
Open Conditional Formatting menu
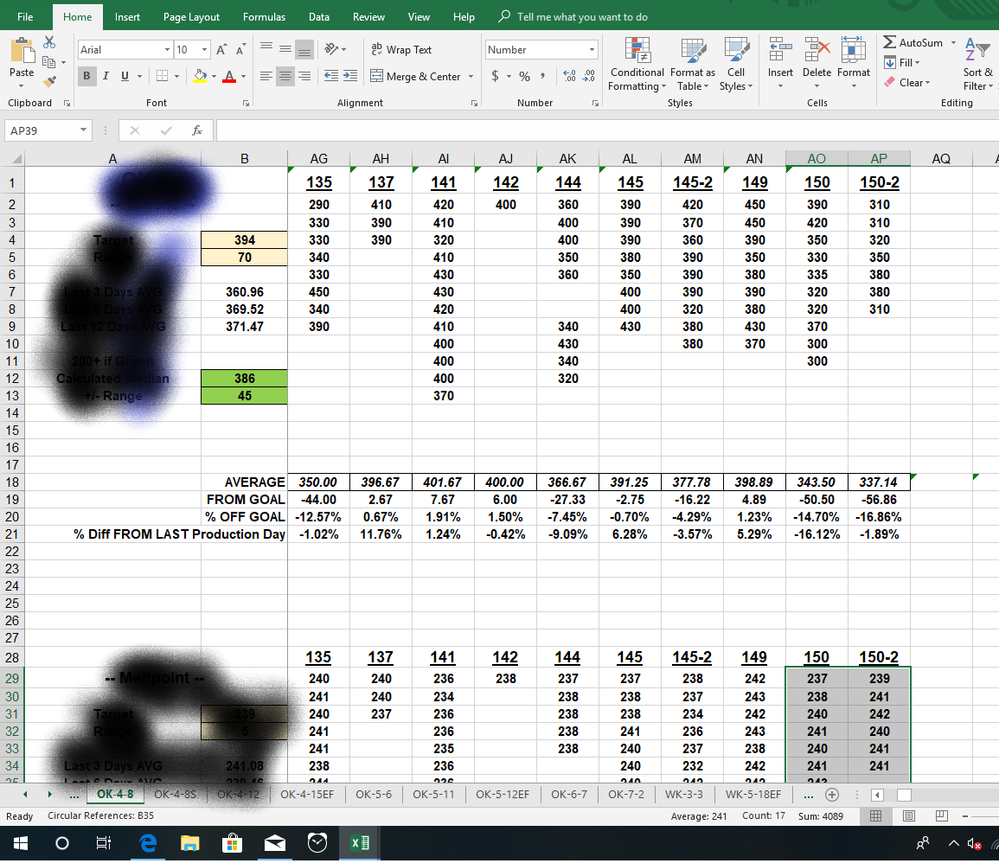pyautogui.click(x=637, y=64)
